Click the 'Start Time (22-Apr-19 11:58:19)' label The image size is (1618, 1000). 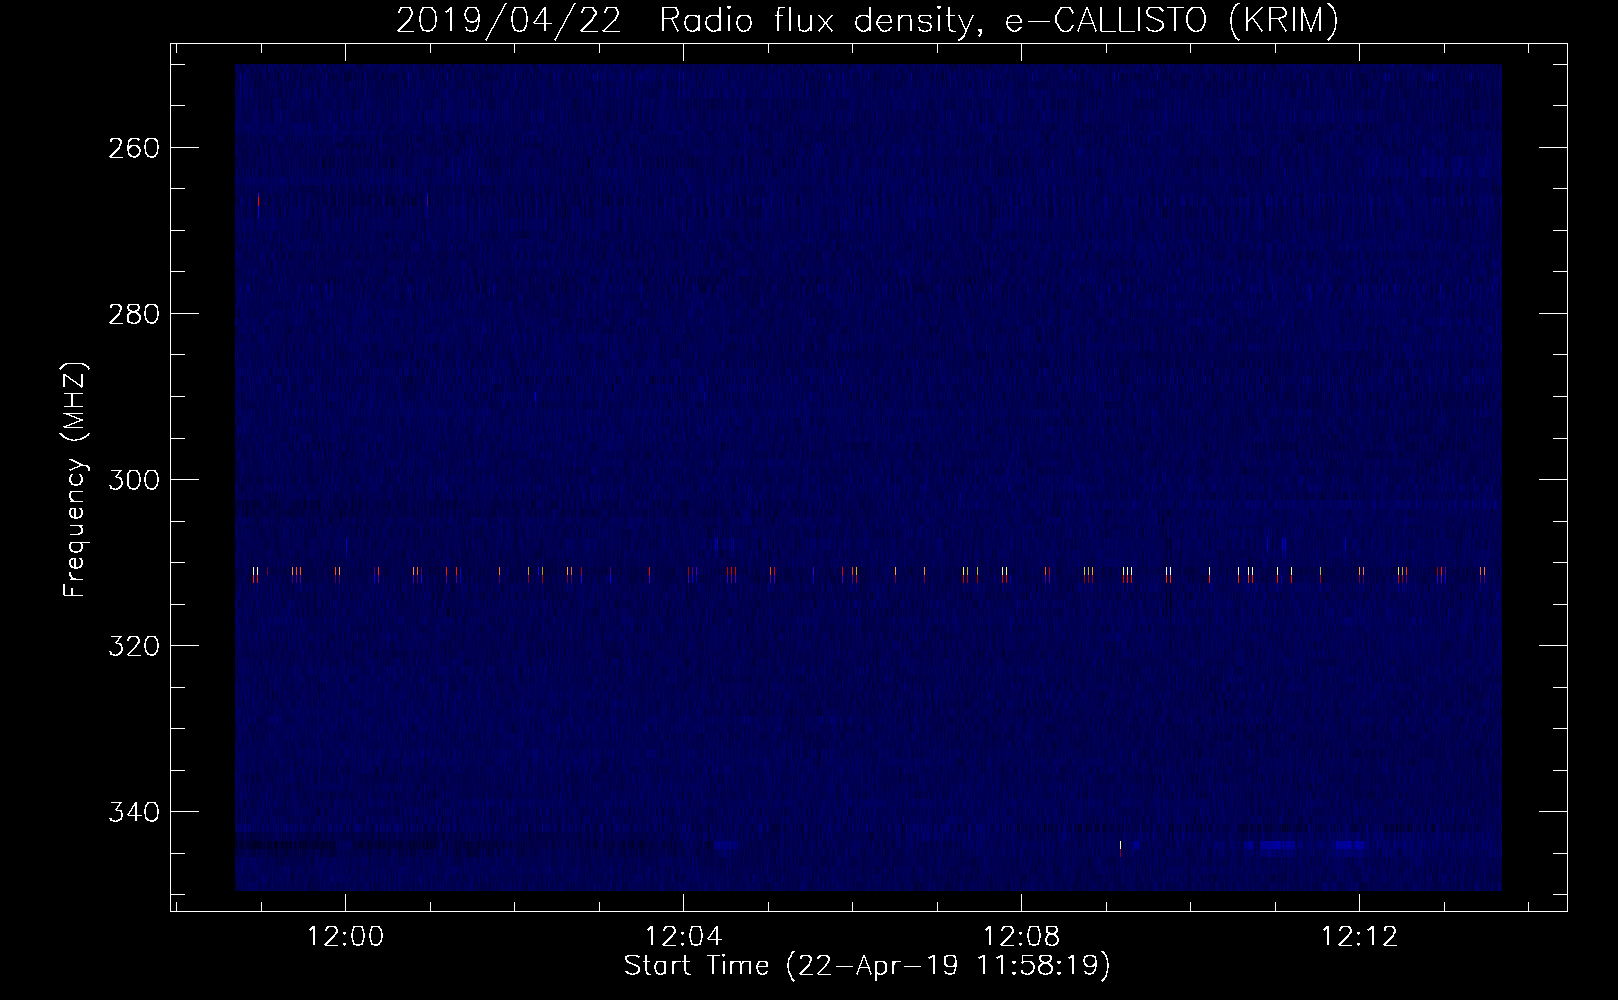(x=867, y=966)
